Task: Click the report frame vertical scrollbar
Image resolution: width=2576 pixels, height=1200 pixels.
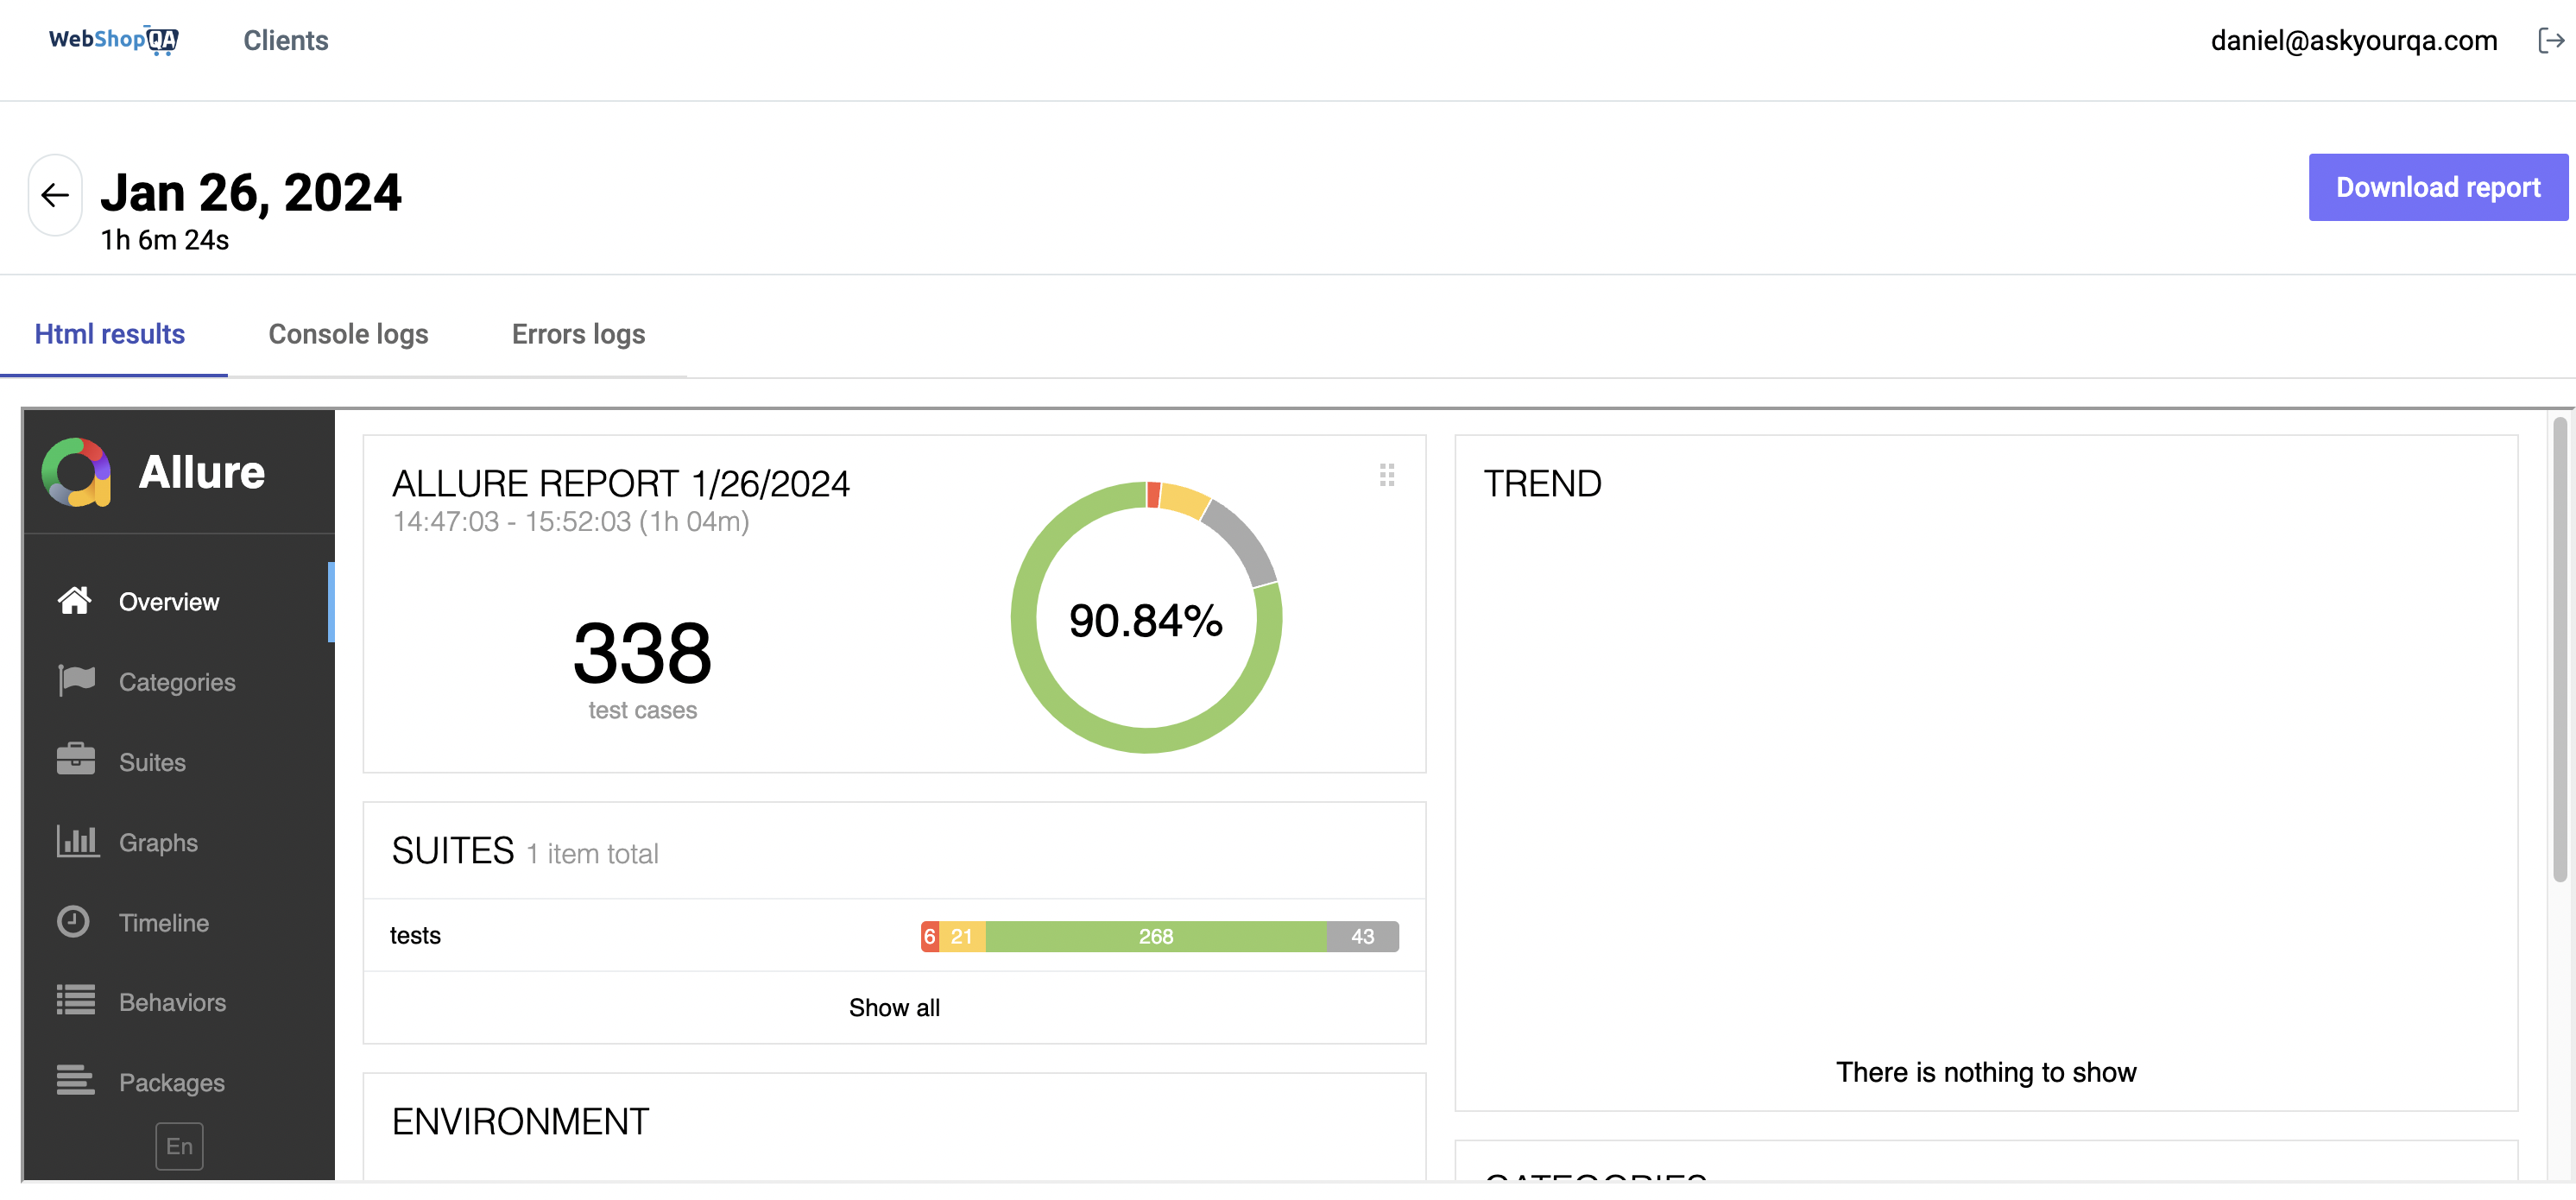Action: click(x=2560, y=650)
